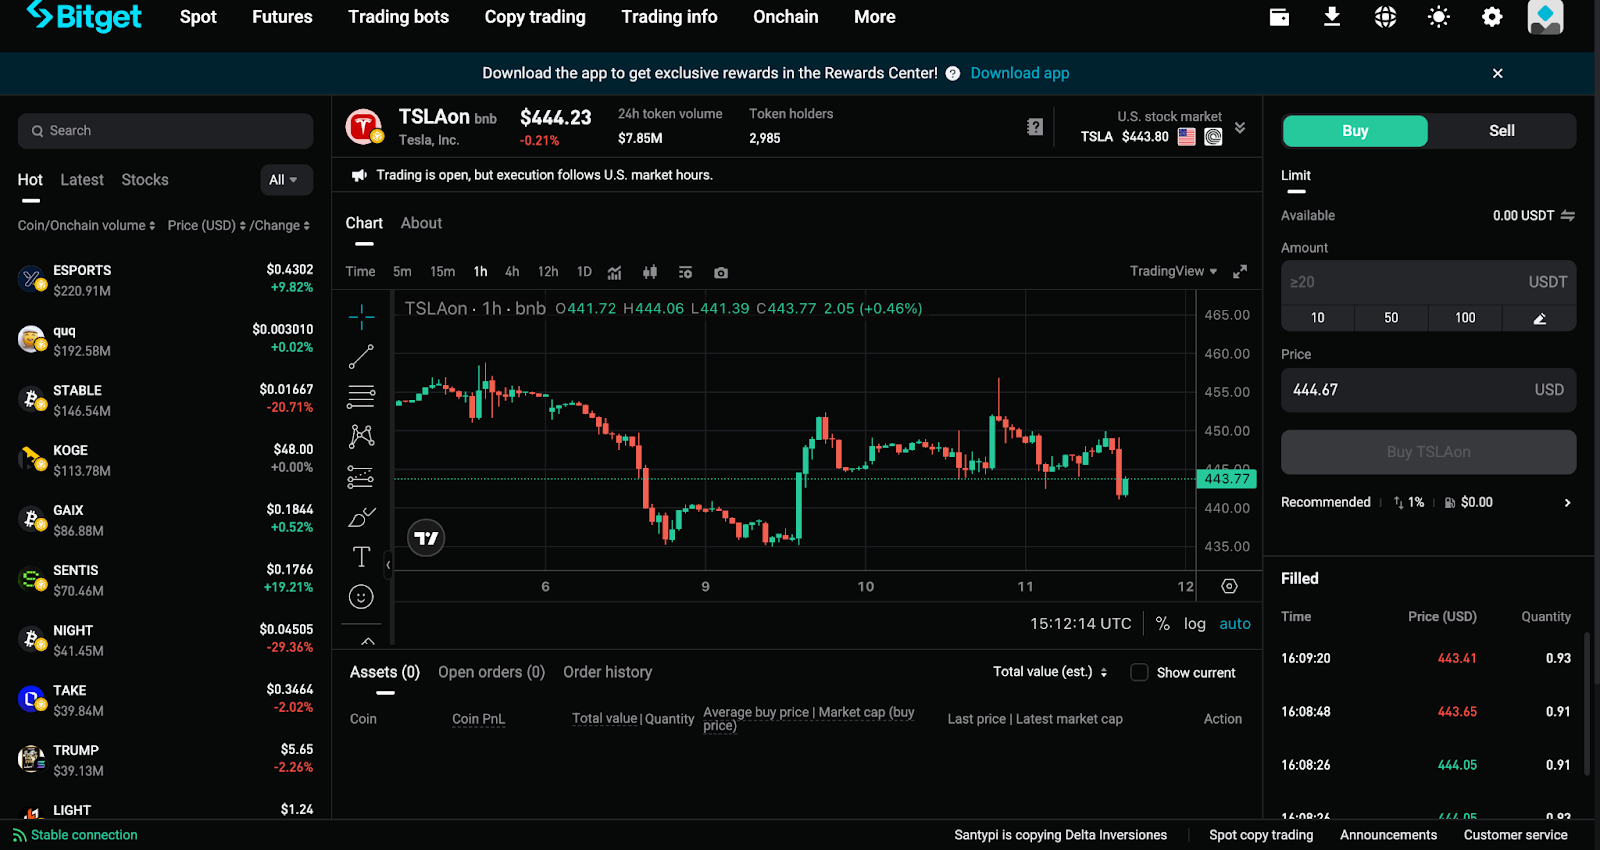Toggle percent scale on chart
Screen dimensions: 1600x850
point(1162,623)
